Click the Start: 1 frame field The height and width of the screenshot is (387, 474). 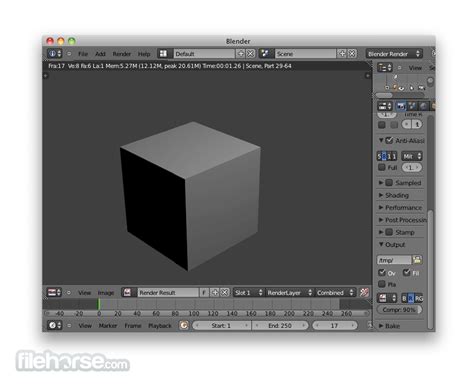click(x=221, y=325)
